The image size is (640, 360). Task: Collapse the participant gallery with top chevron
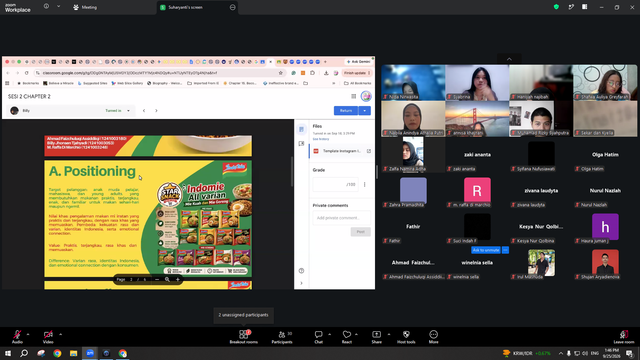click(509, 59)
